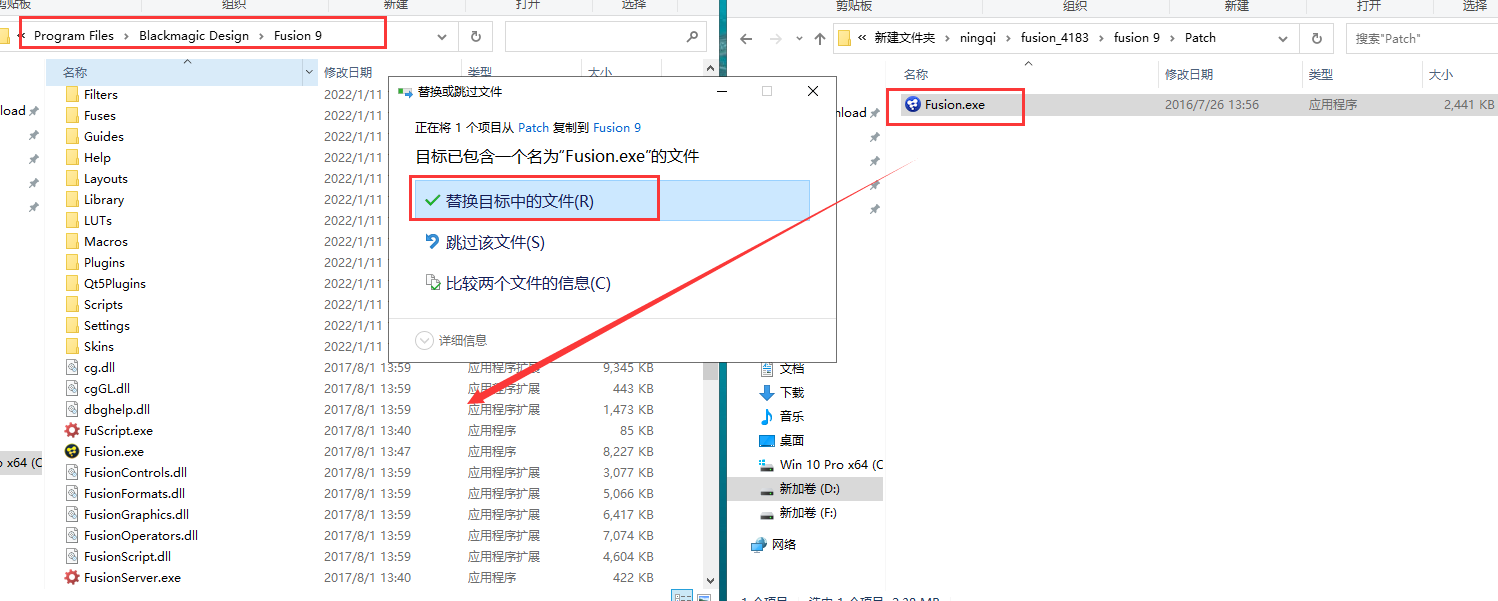
Task: Click the FusionGraphics.dll file icon
Action: click(72, 514)
